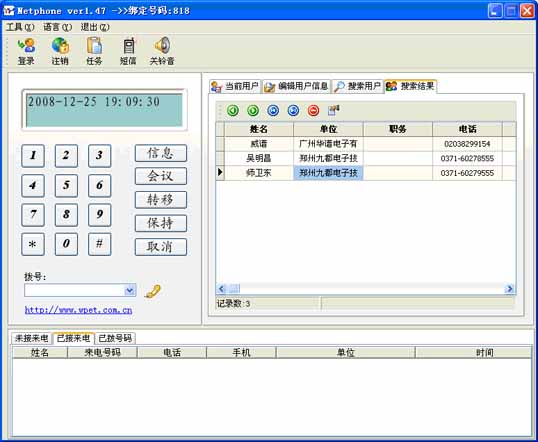Go to first record green arrow icon
This screenshot has height=442, width=538.
(x=233, y=110)
